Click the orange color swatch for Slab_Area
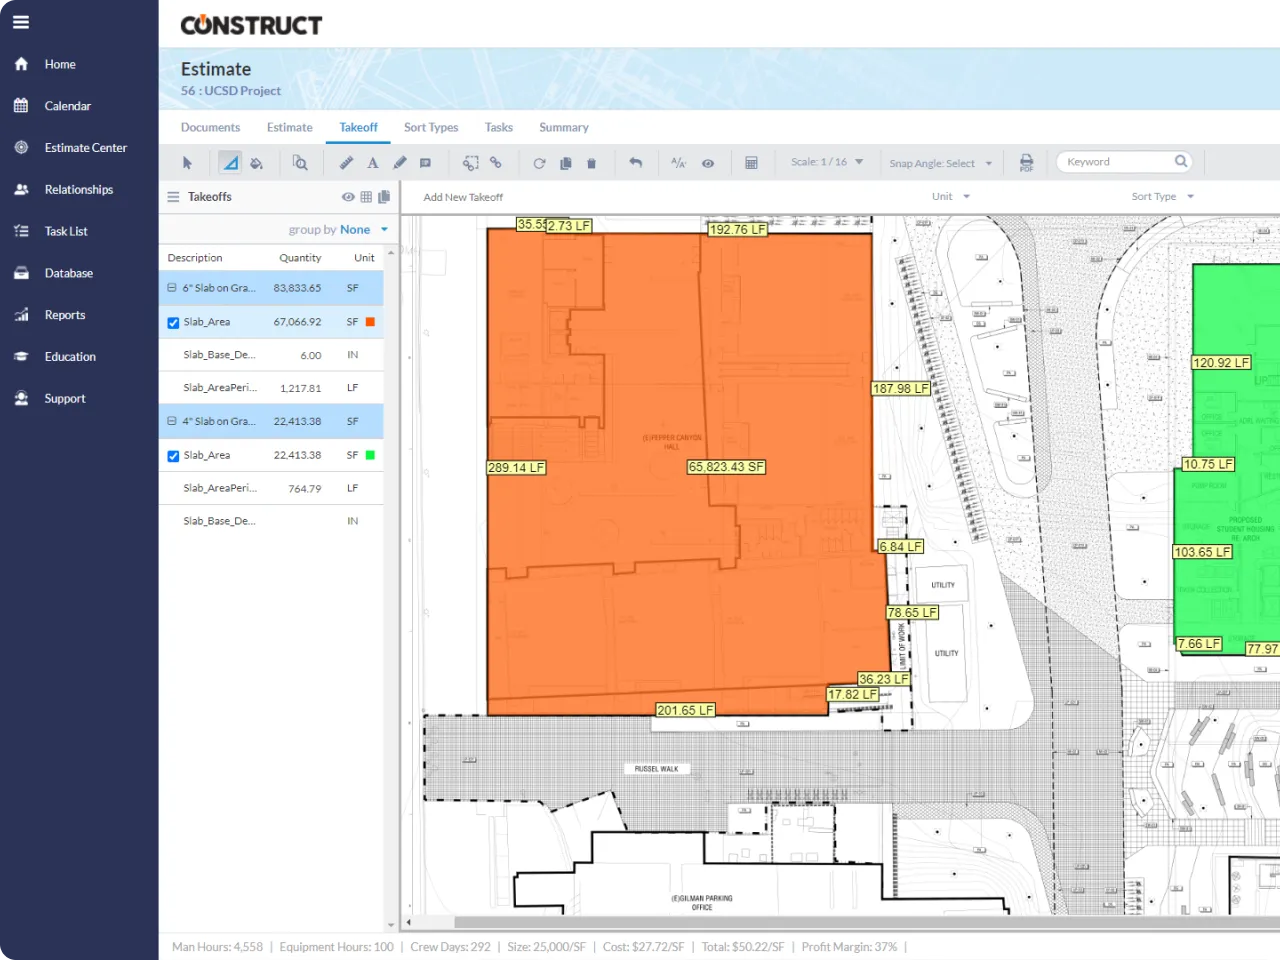 coord(370,322)
